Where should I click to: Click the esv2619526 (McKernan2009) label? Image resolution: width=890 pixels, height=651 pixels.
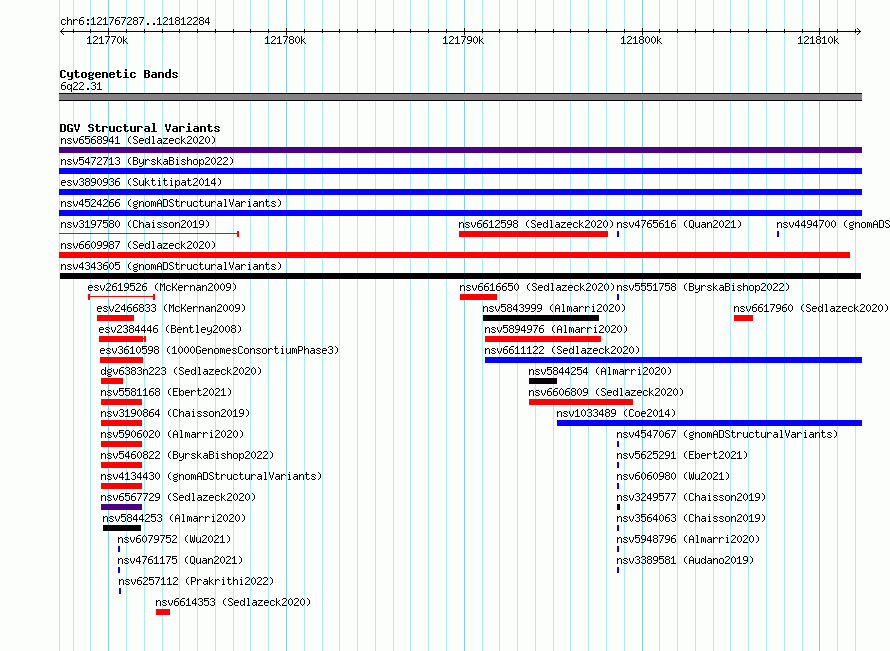coord(162,287)
